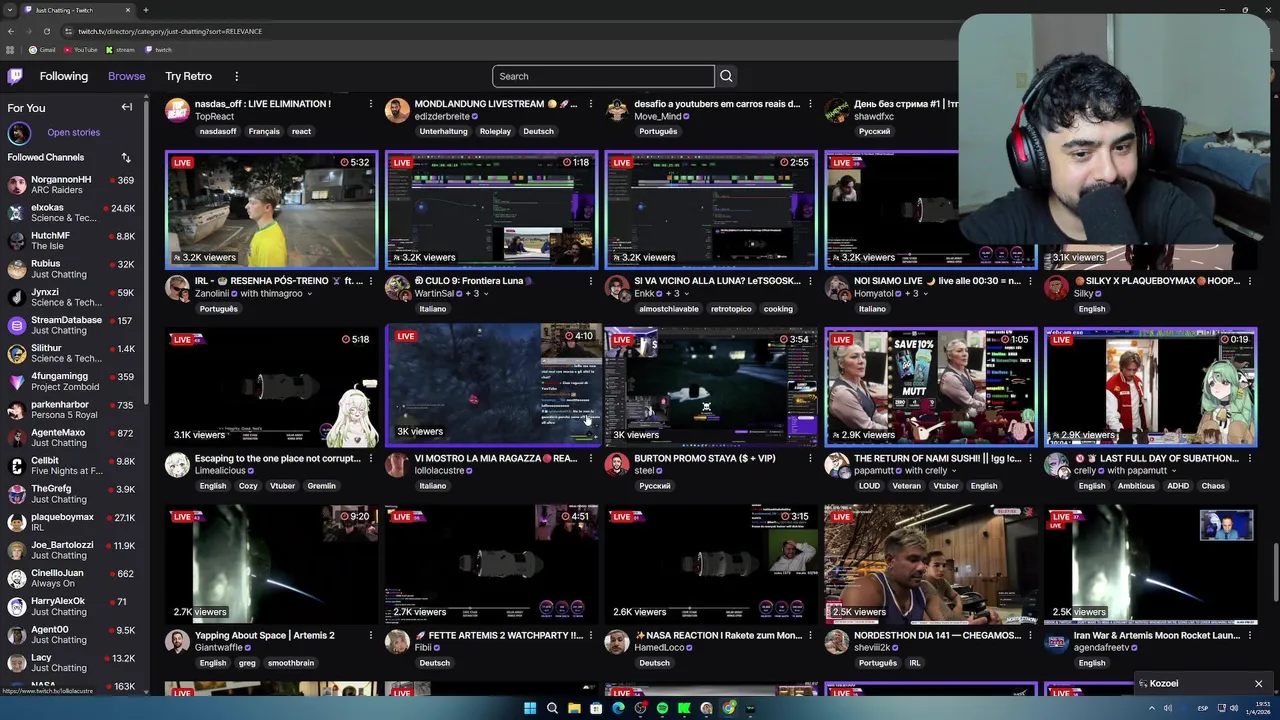Open options for nasdas_off stream card
1280x720 pixels.
(x=370, y=104)
